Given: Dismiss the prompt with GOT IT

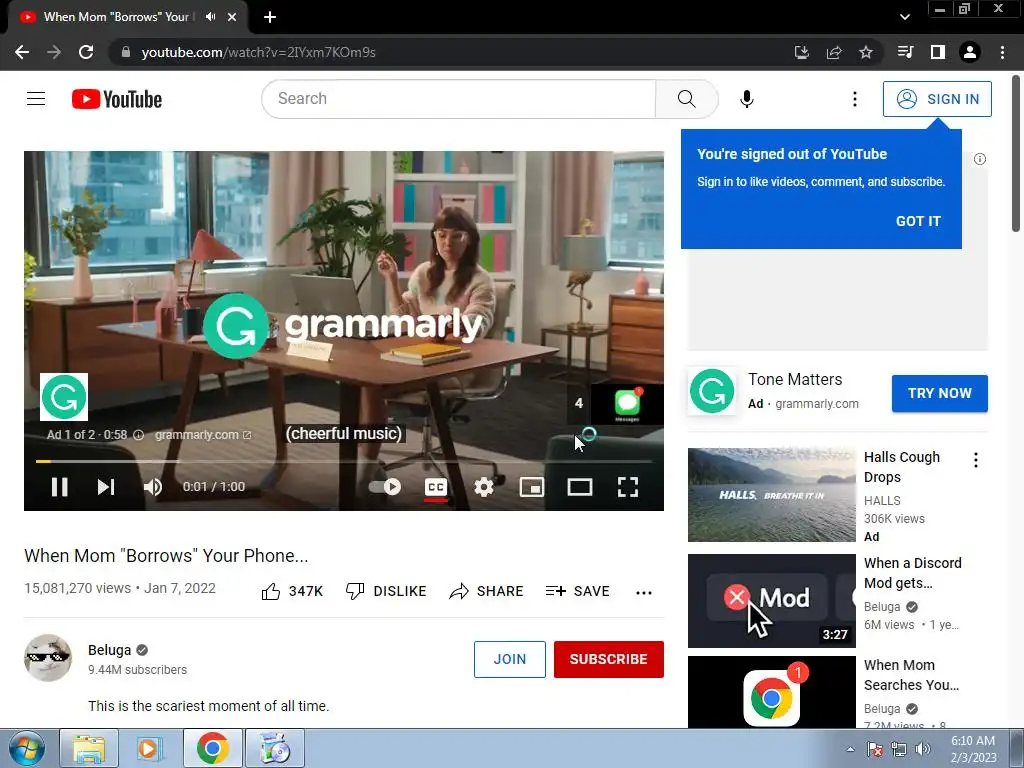Looking at the screenshot, I should (918, 221).
